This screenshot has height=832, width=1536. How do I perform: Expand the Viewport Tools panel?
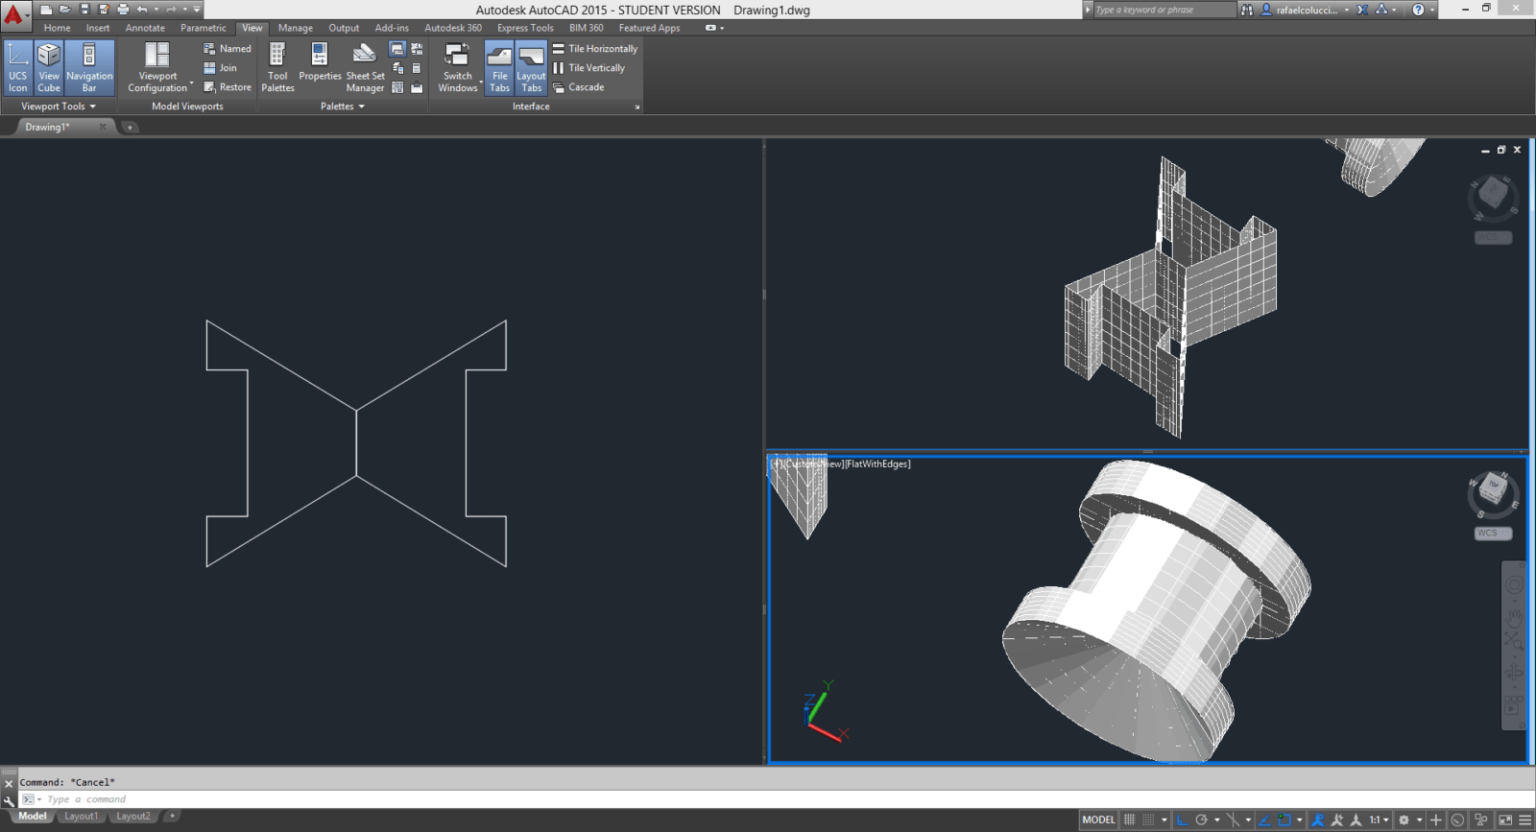tap(59, 106)
